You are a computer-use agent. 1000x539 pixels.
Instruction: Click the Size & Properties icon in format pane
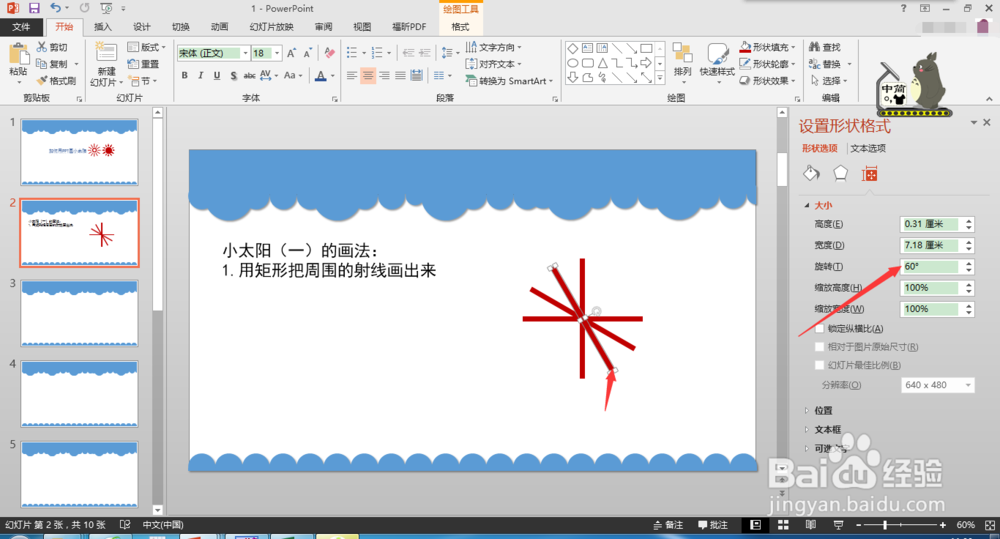(870, 174)
